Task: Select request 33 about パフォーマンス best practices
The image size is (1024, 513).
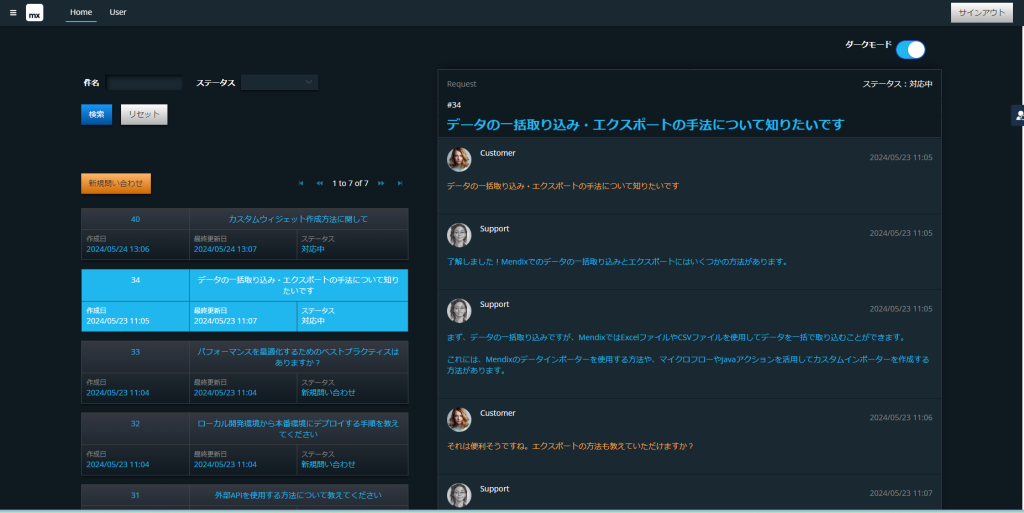Action: 298,357
